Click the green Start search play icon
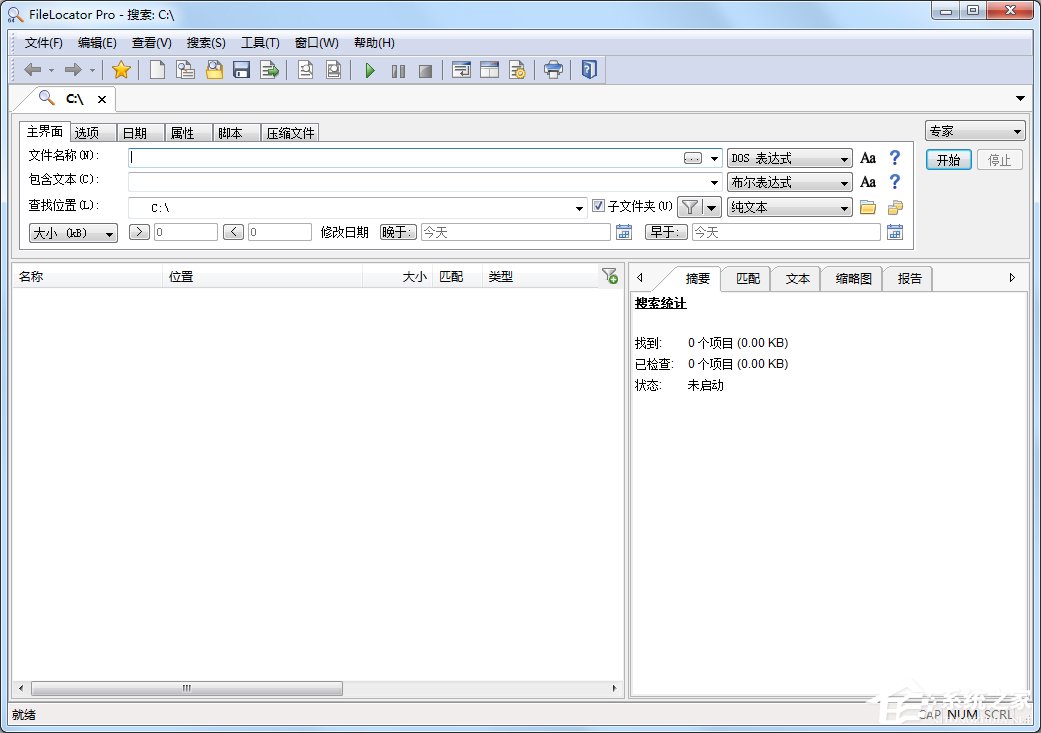The height and width of the screenshot is (733, 1041). 370,70
